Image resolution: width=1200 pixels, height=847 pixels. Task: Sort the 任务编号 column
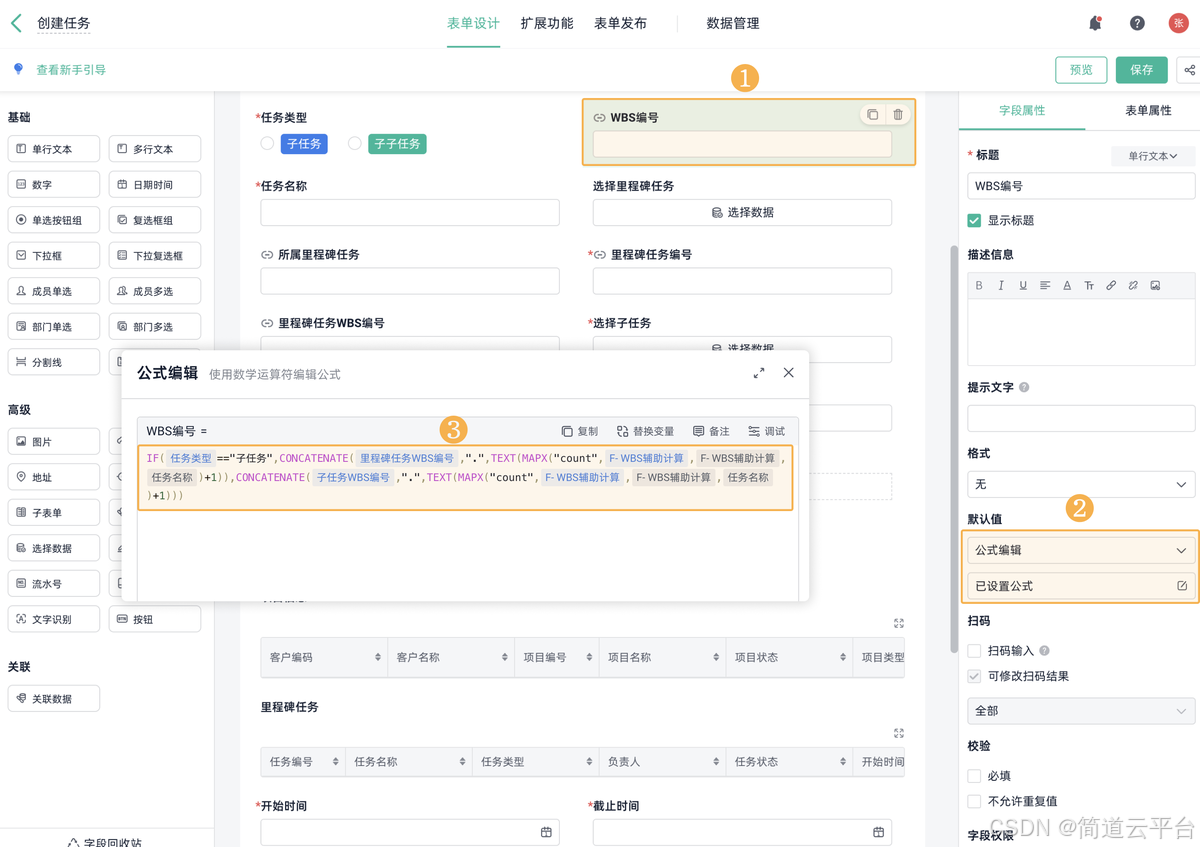[x=335, y=762]
